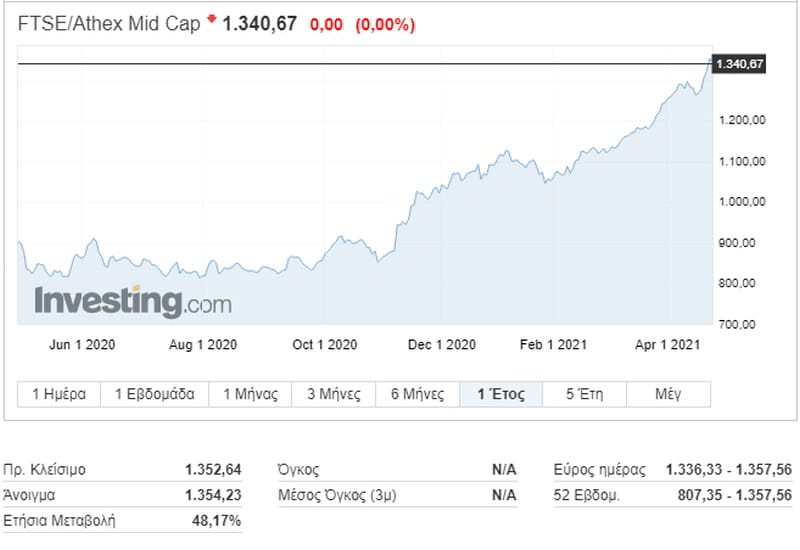The image size is (800, 550).
Task: Click the 1.000,00 y-axis label
Action: (742, 202)
